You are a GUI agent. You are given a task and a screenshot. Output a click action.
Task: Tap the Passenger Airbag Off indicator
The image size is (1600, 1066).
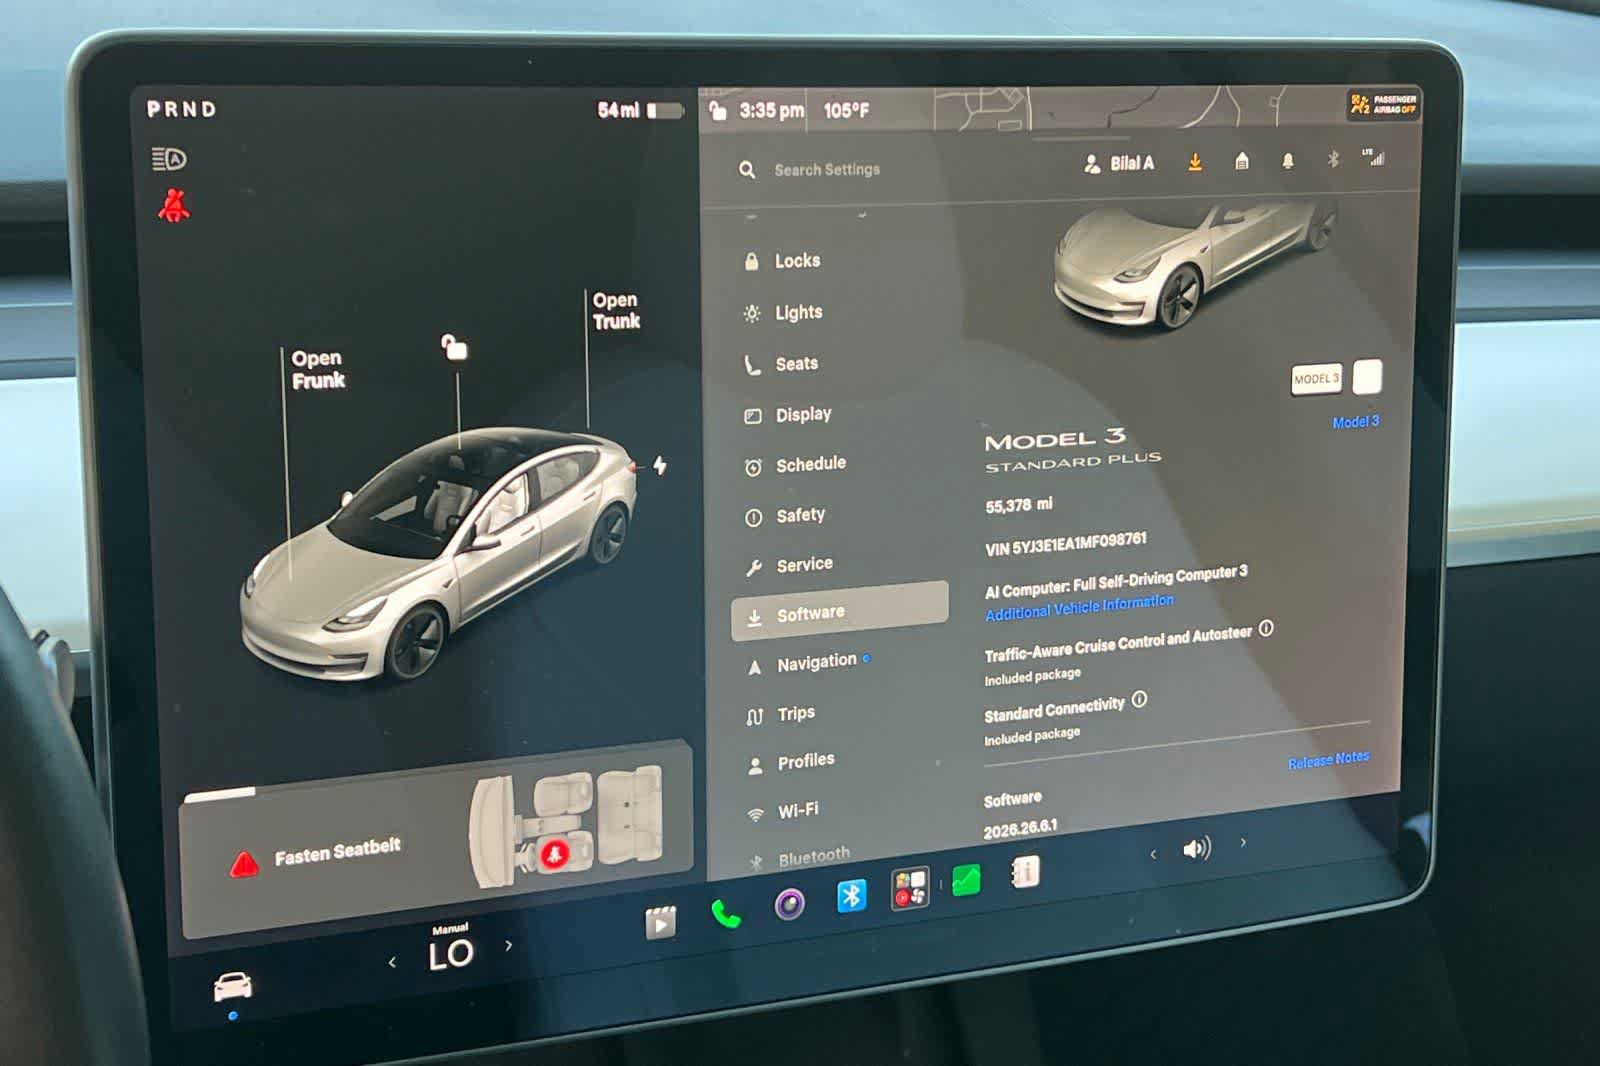point(1383,104)
